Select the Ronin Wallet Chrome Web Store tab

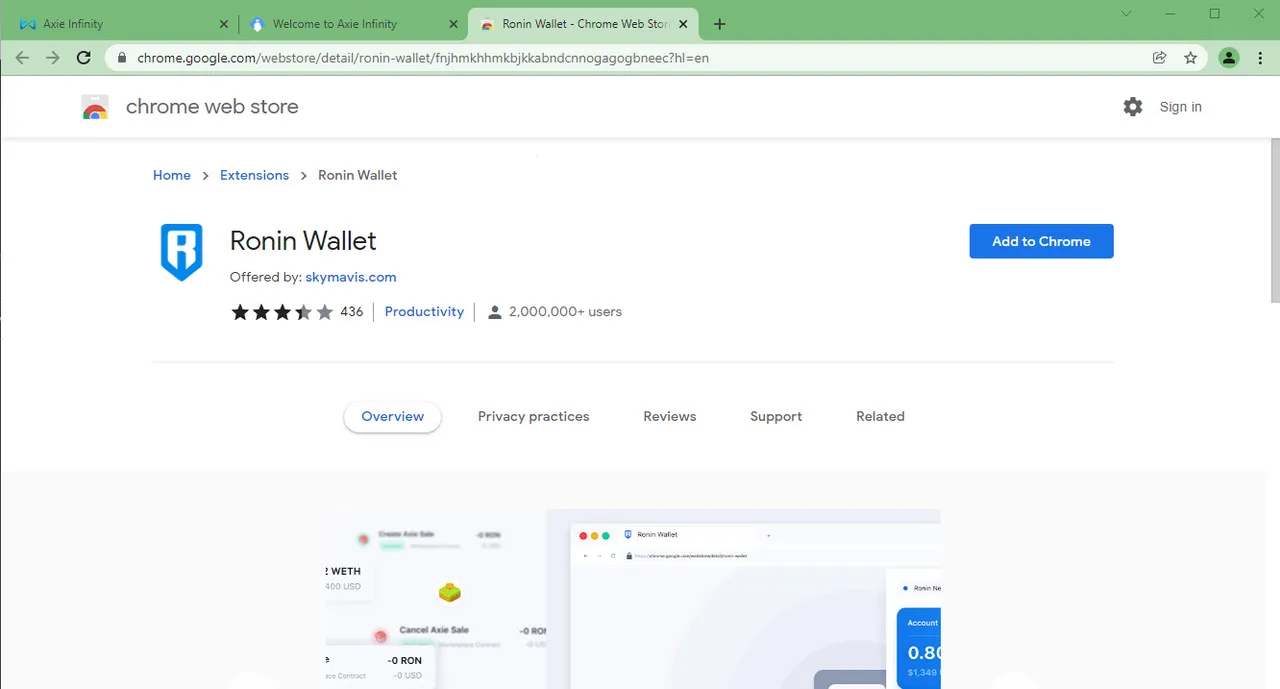click(583, 24)
